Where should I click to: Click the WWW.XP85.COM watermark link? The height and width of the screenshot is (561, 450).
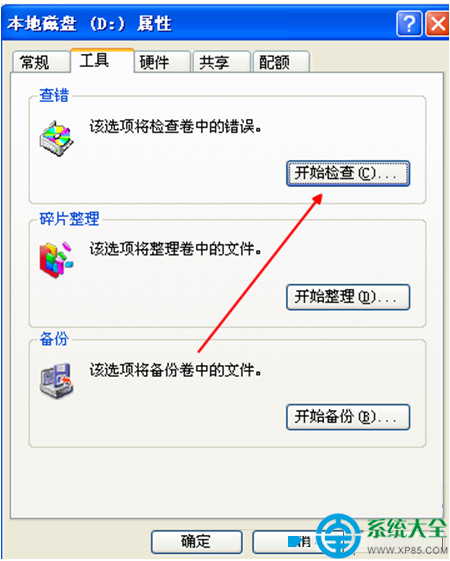click(x=408, y=550)
